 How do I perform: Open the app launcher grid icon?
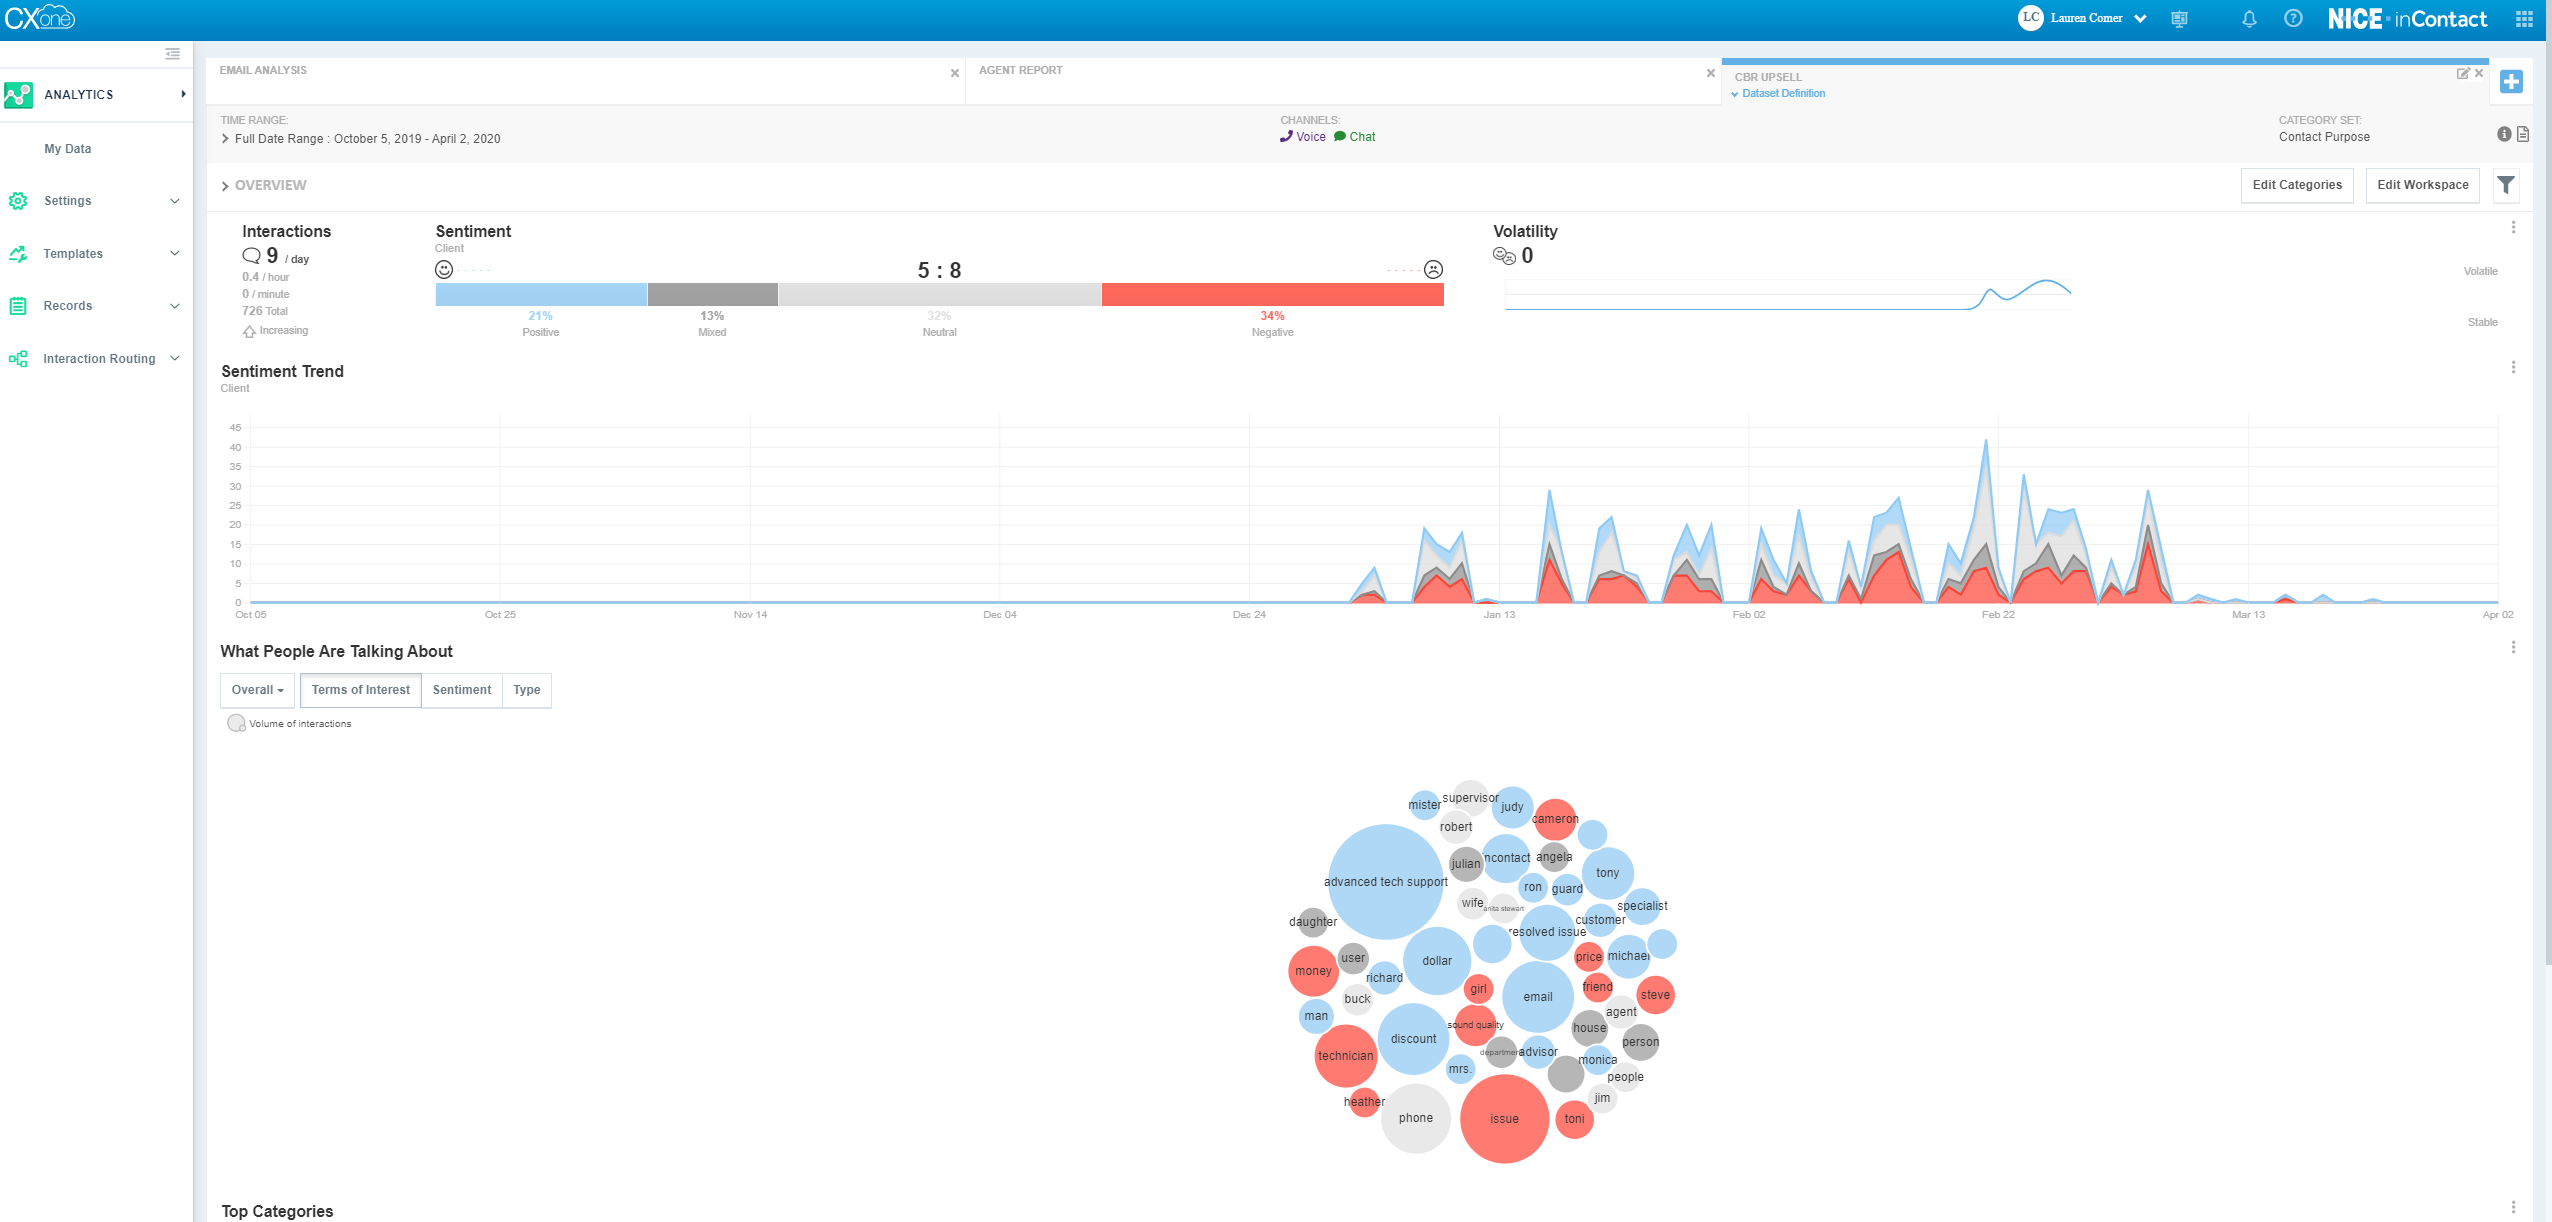point(2523,19)
